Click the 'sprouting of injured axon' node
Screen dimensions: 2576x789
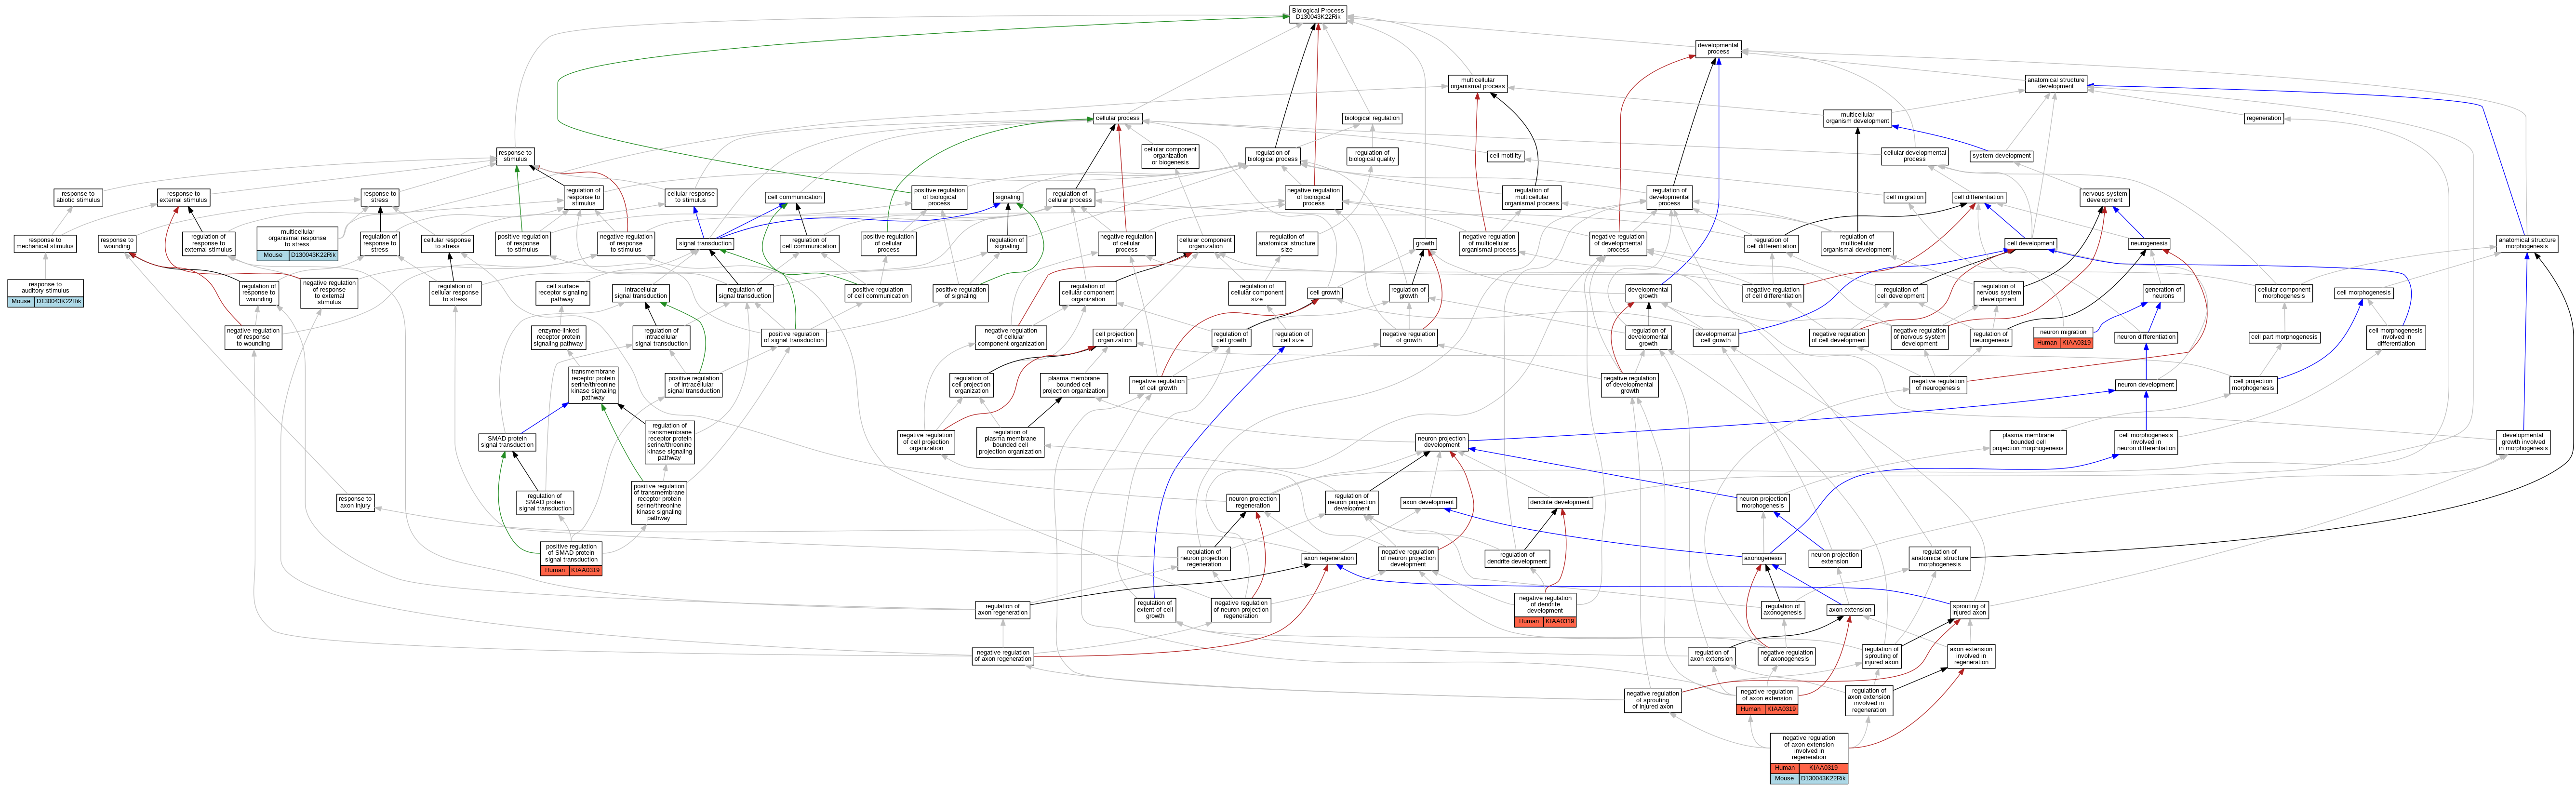[x=1969, y=610]
